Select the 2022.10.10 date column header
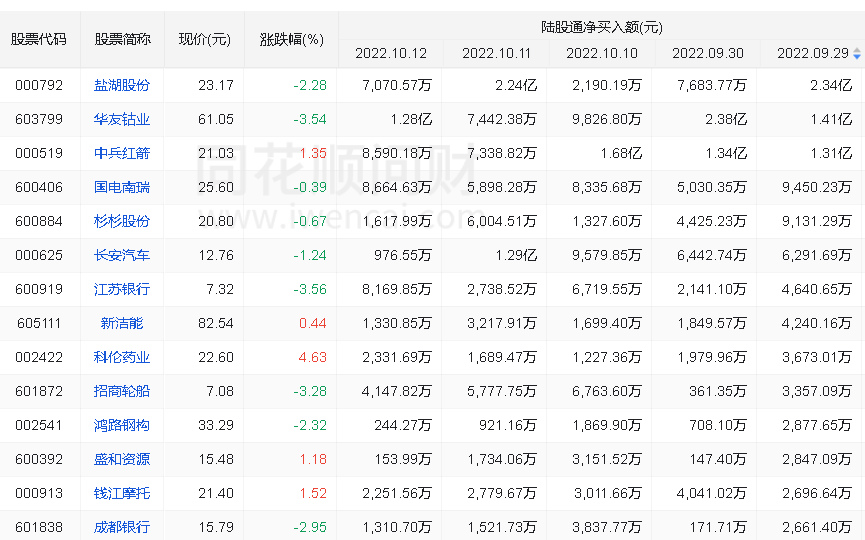The width and height of the screenshot is (865, 540). point(602,54)
